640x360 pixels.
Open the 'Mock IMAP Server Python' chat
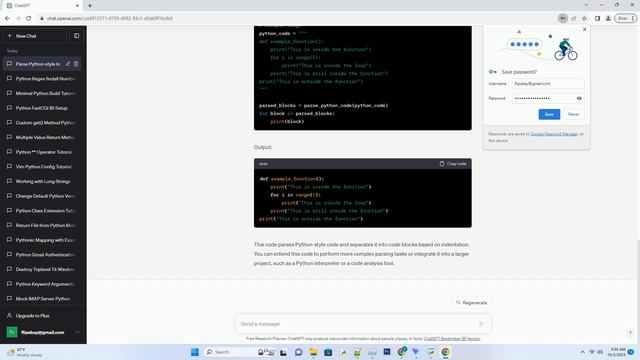tap(42, 299)
